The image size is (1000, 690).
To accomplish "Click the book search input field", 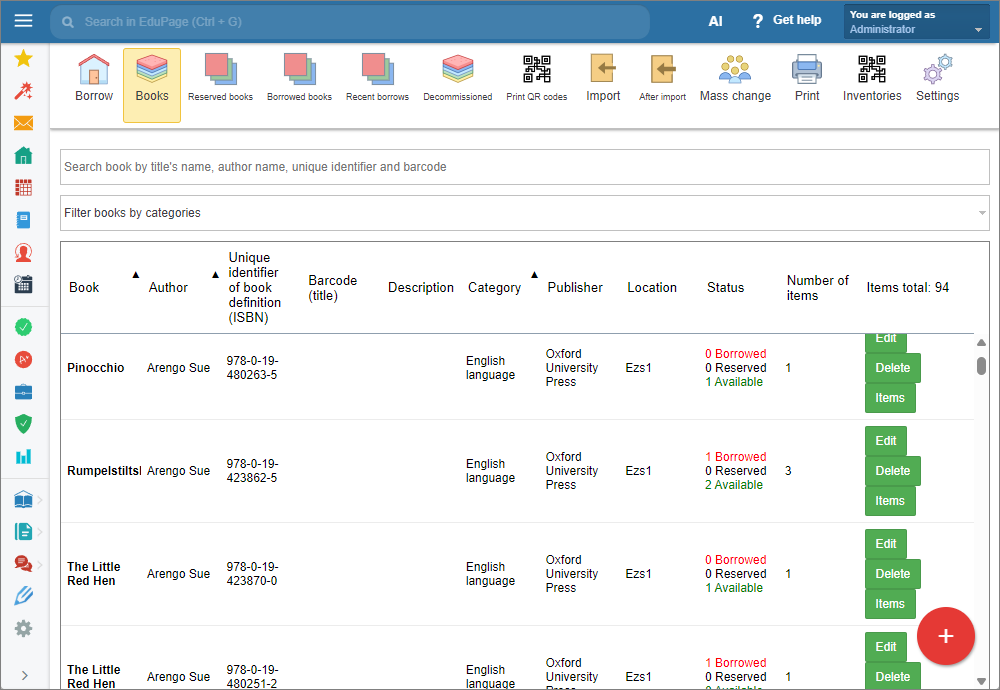I will coord(524,167).
